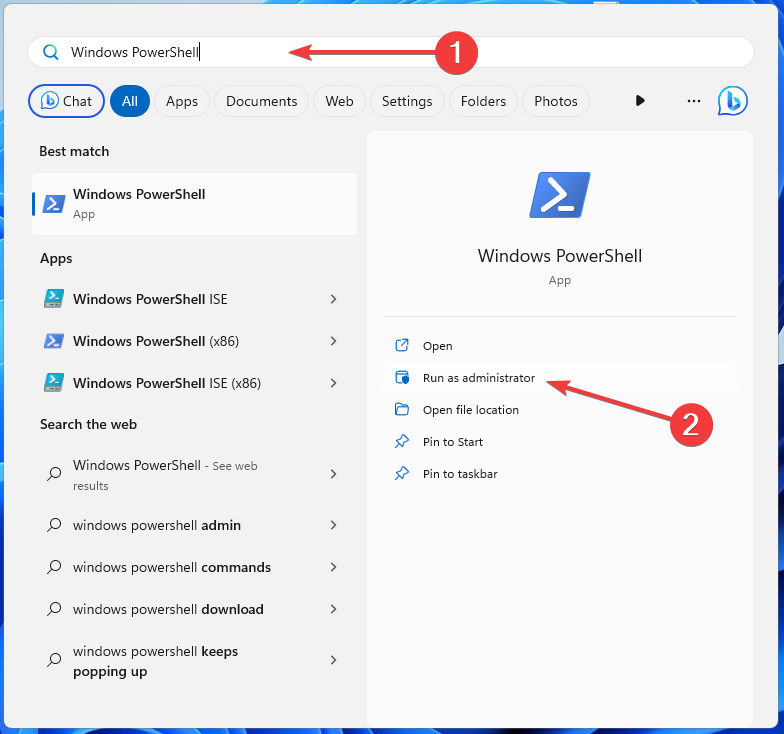This screenshot has height=734, width=784.
Task: Click the Bing icon at top right
Action: 733,101
